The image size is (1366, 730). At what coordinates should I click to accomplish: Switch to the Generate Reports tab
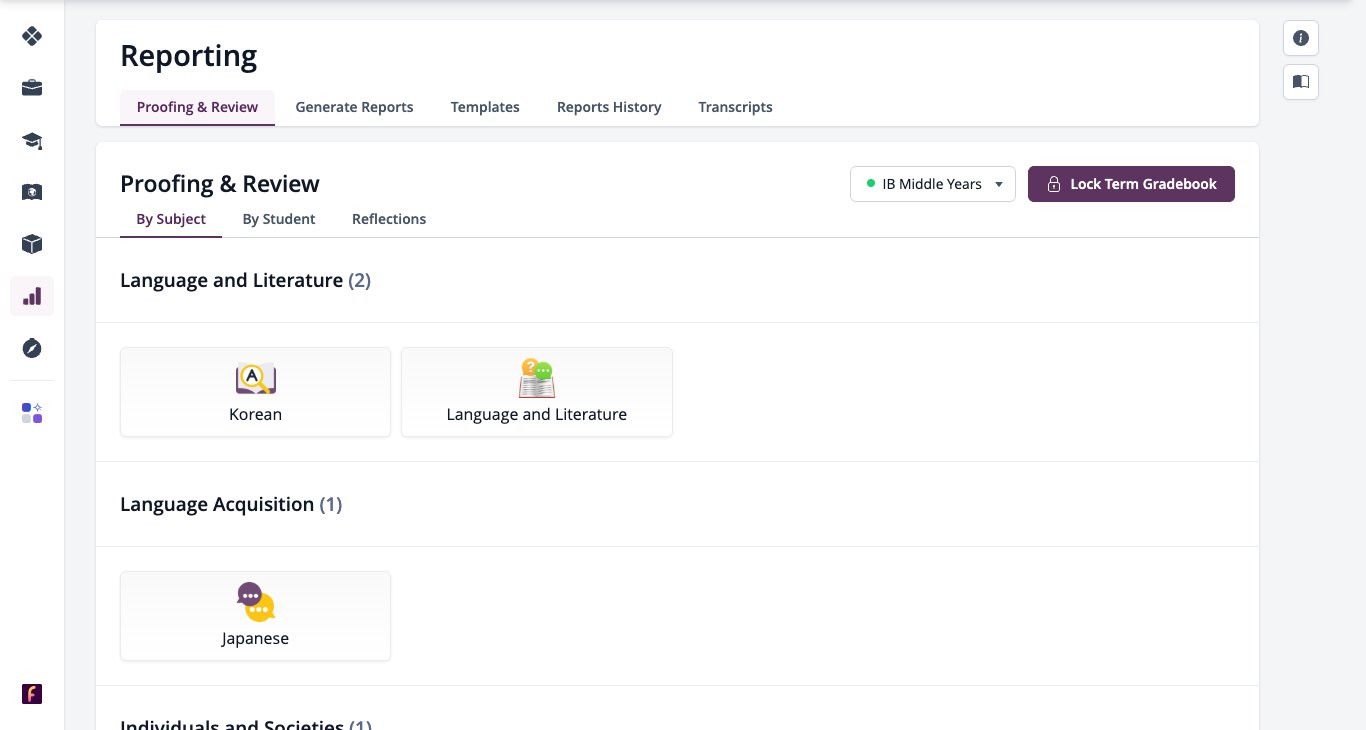coord(354,107)
